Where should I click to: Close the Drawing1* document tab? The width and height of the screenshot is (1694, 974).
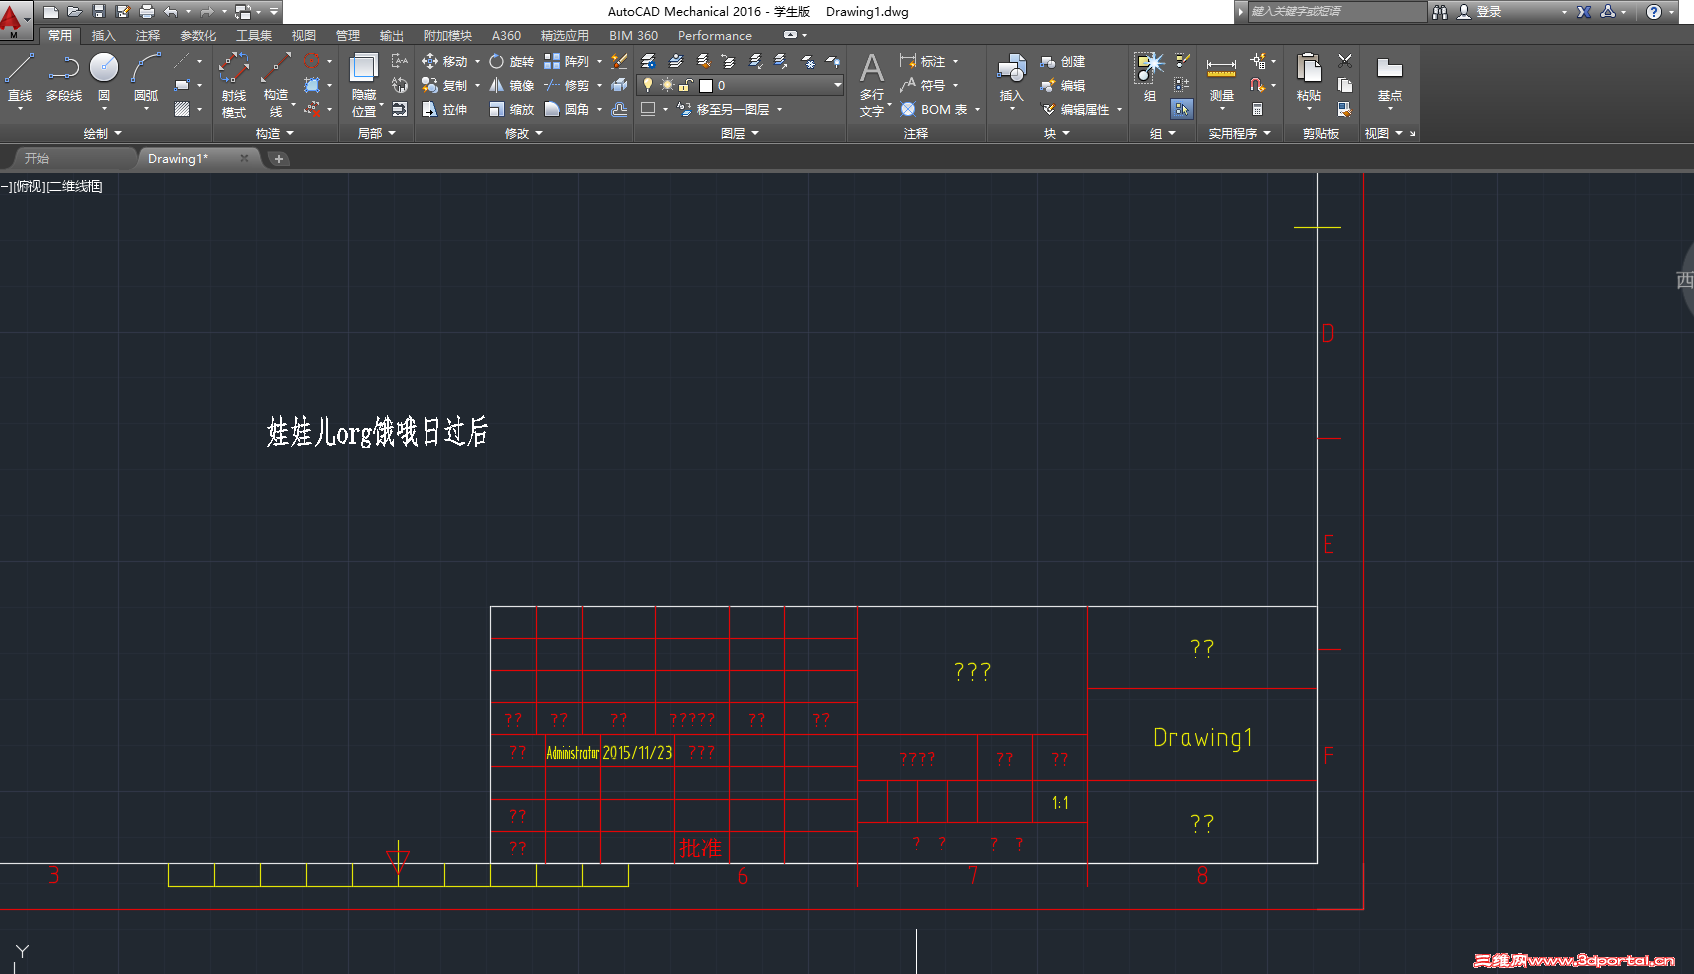click(x=244, y=158)
